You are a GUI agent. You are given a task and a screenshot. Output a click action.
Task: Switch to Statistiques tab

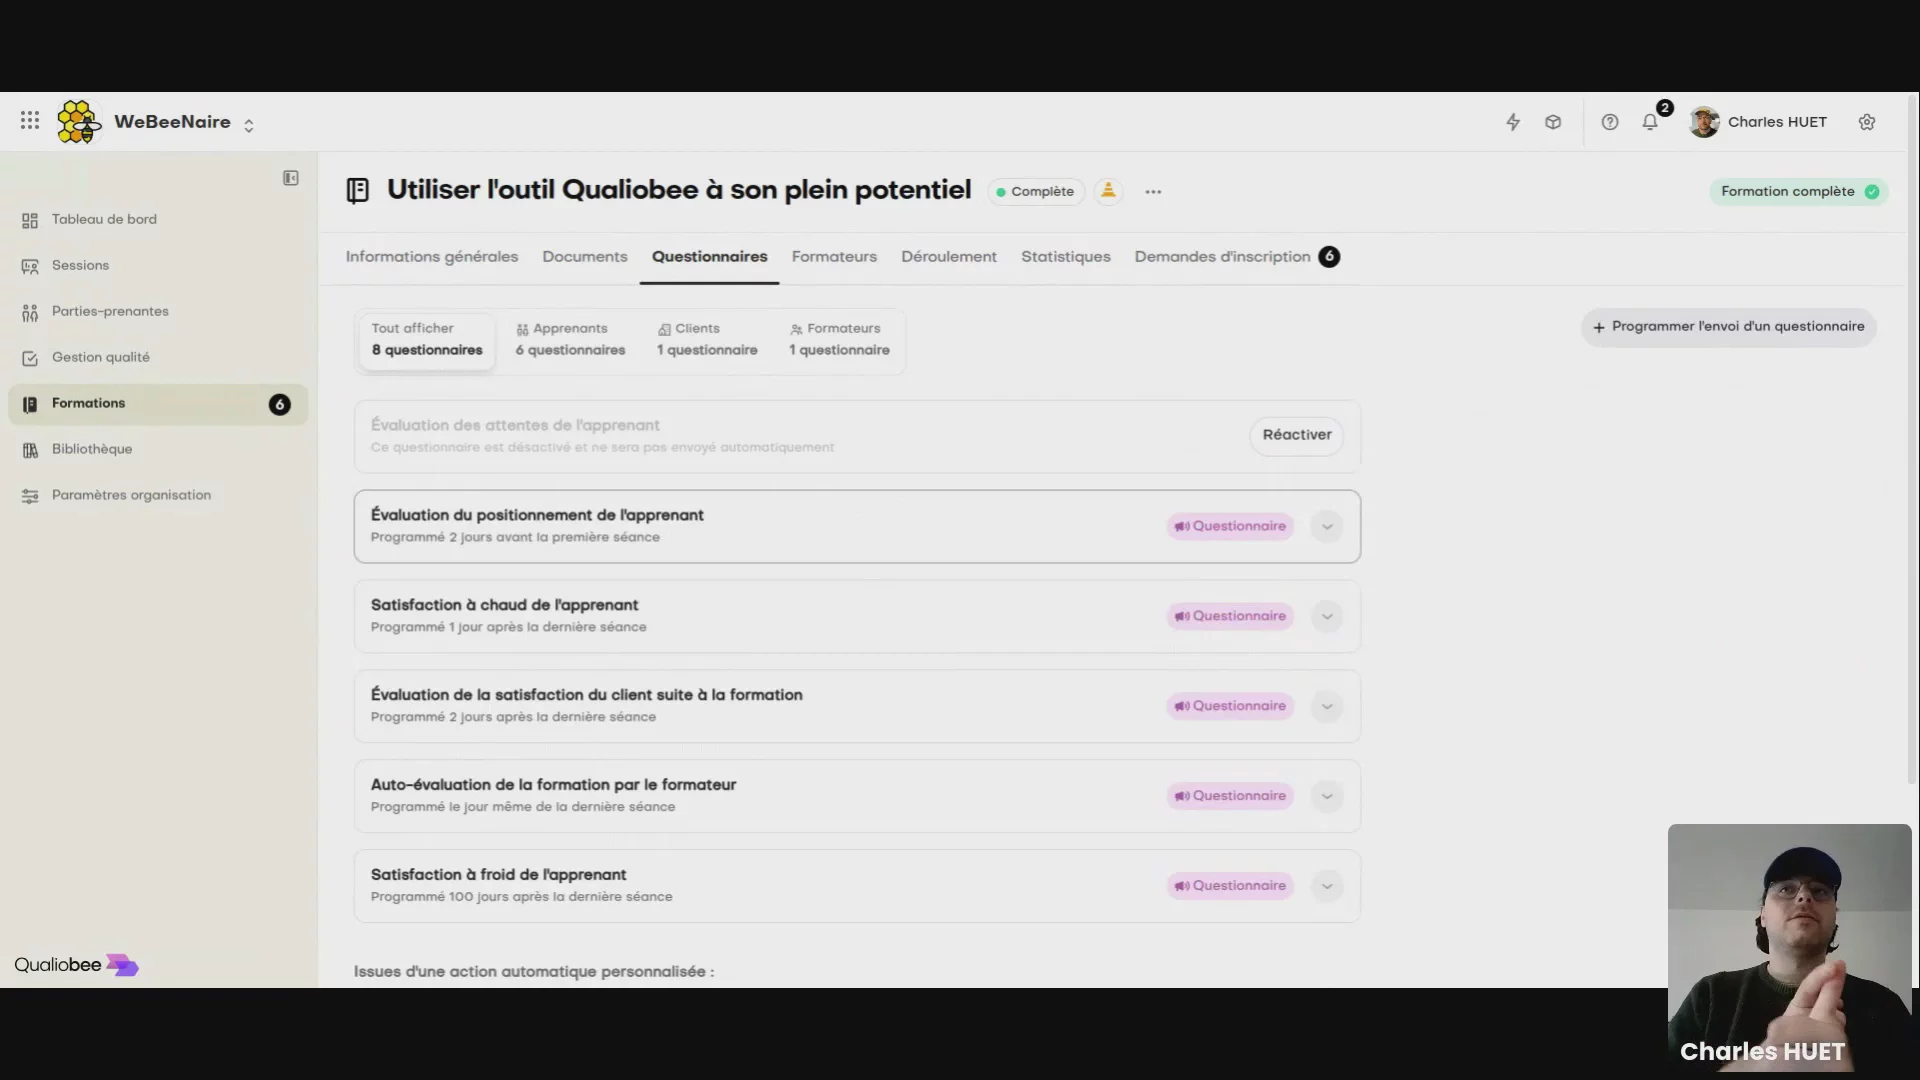coord(1066,257)
